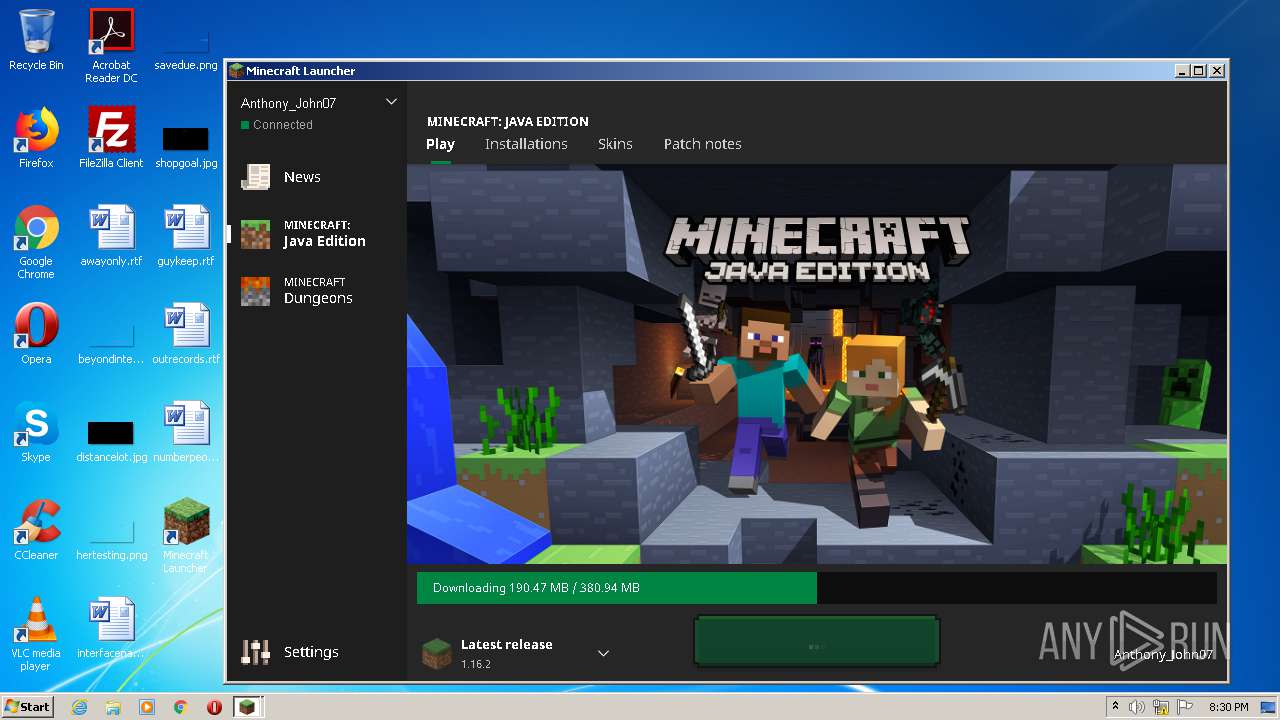Expand Anthony_John07 account dropdown

391,102
